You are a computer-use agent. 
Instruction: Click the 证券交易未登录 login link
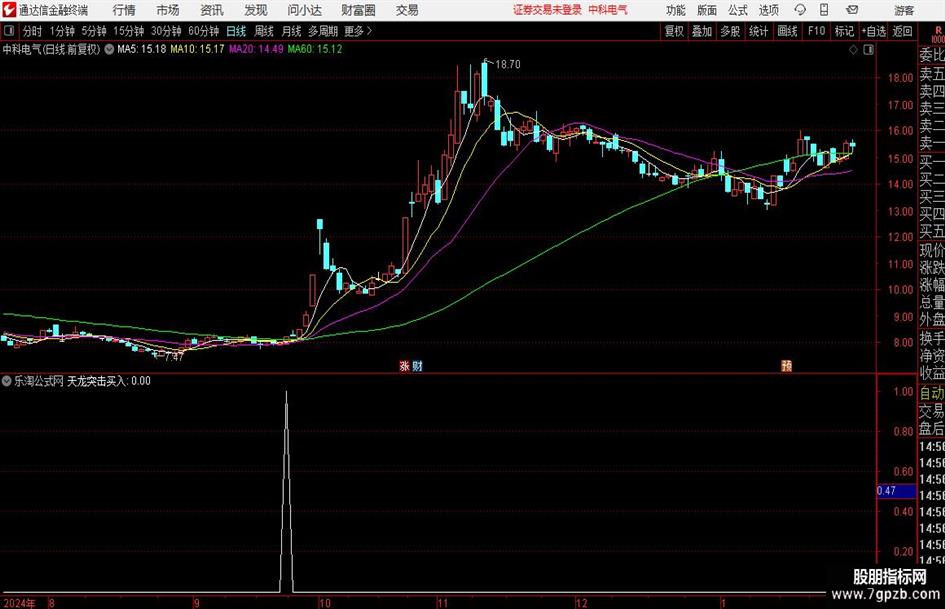(x=547, y=10)
